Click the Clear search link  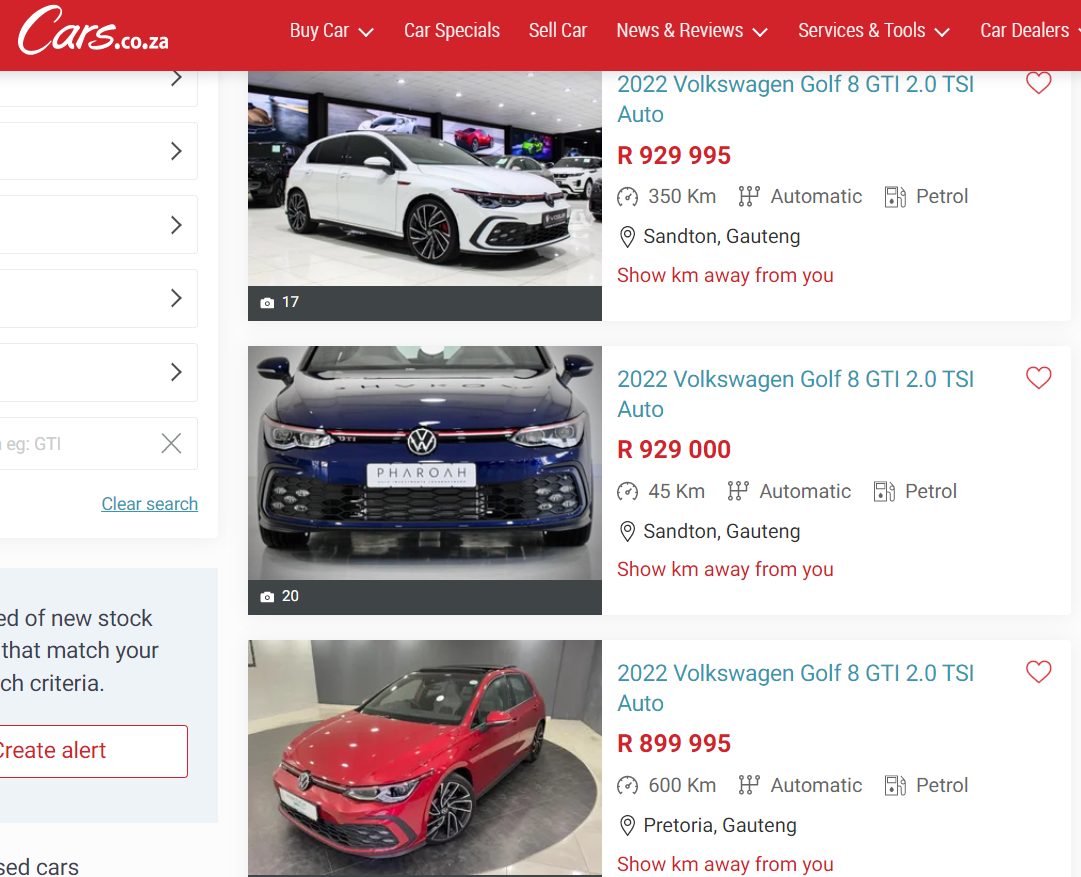pyautogui.click(x=149, y=504)
